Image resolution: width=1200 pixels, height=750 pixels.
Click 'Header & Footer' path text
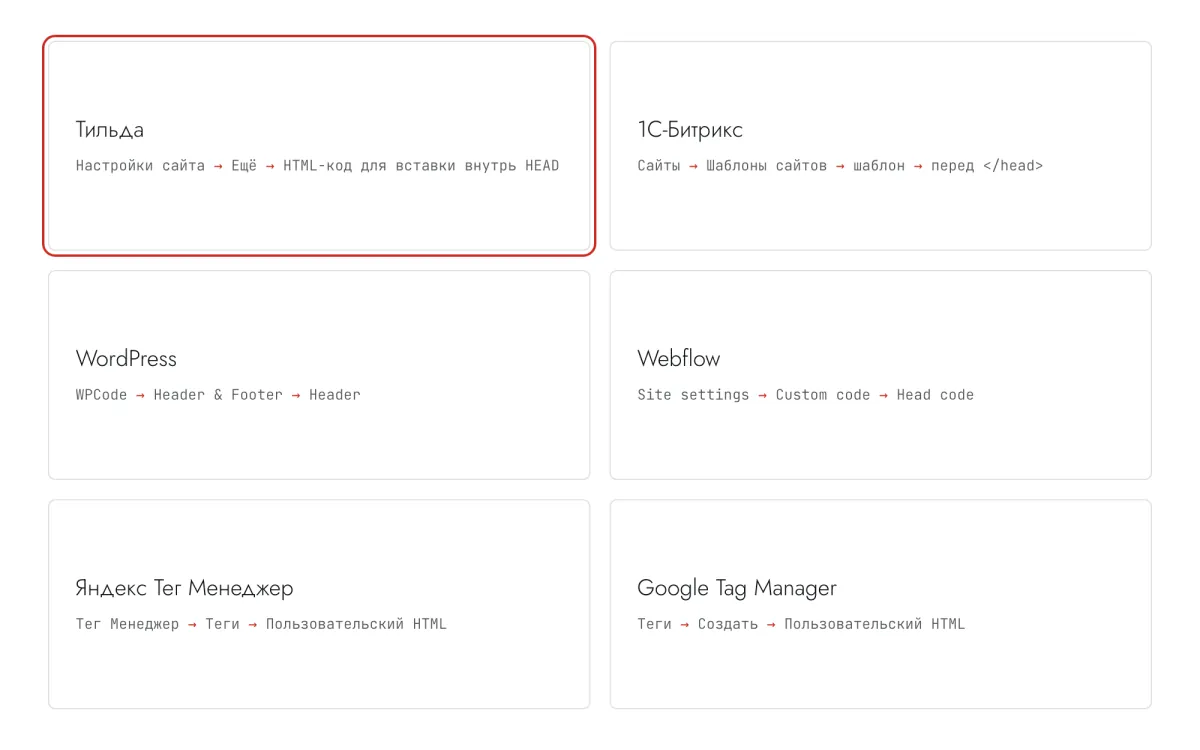(218, 395)
